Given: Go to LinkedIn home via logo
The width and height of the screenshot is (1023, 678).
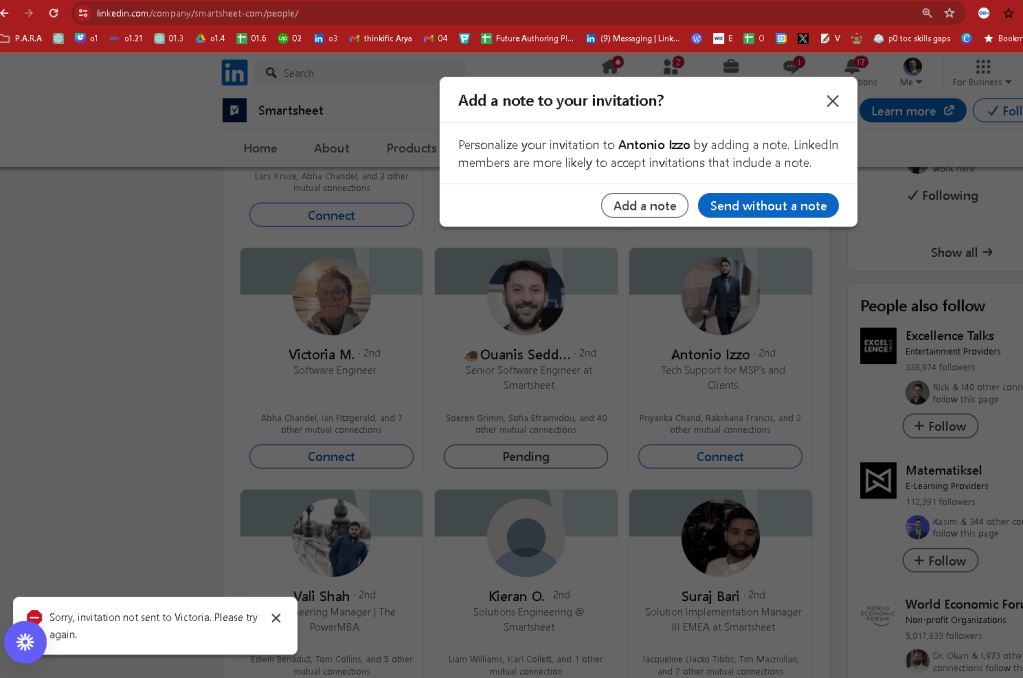Looking at the screenshot, I should (234, 72).
